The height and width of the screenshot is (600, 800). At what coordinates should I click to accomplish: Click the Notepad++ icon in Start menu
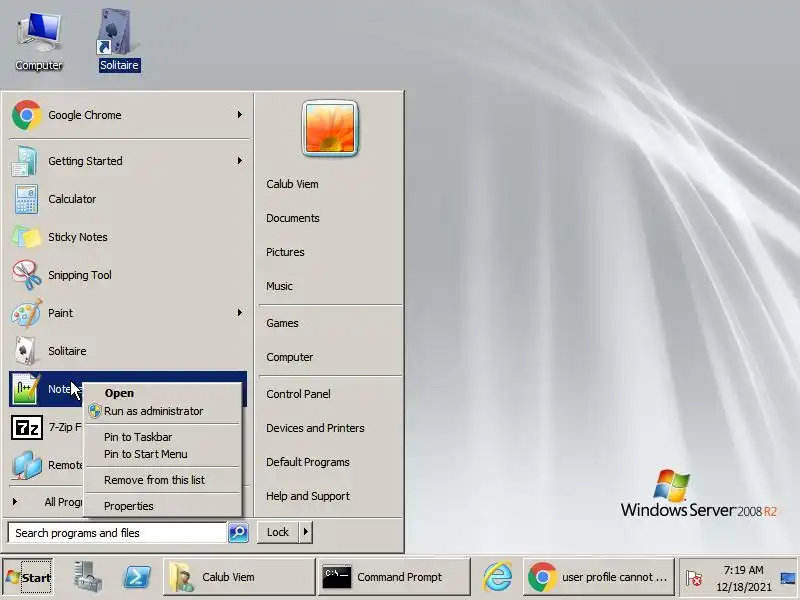[x=26, y=389]
